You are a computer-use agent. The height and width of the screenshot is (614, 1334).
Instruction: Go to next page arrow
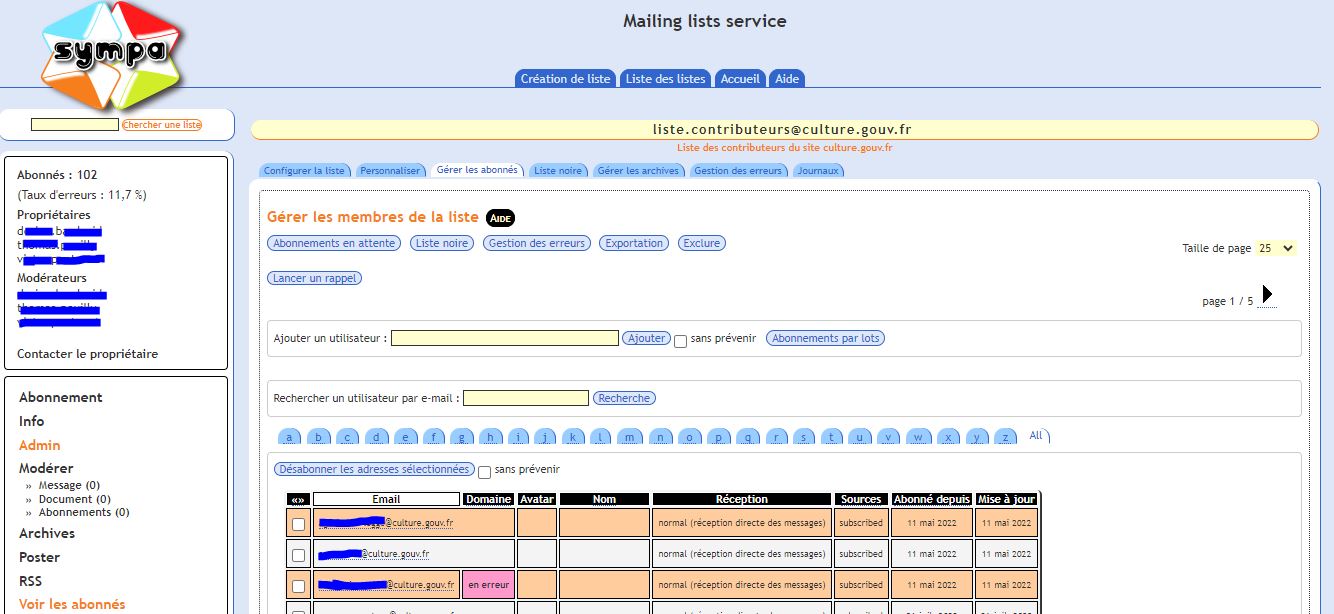coord(1267,294)
